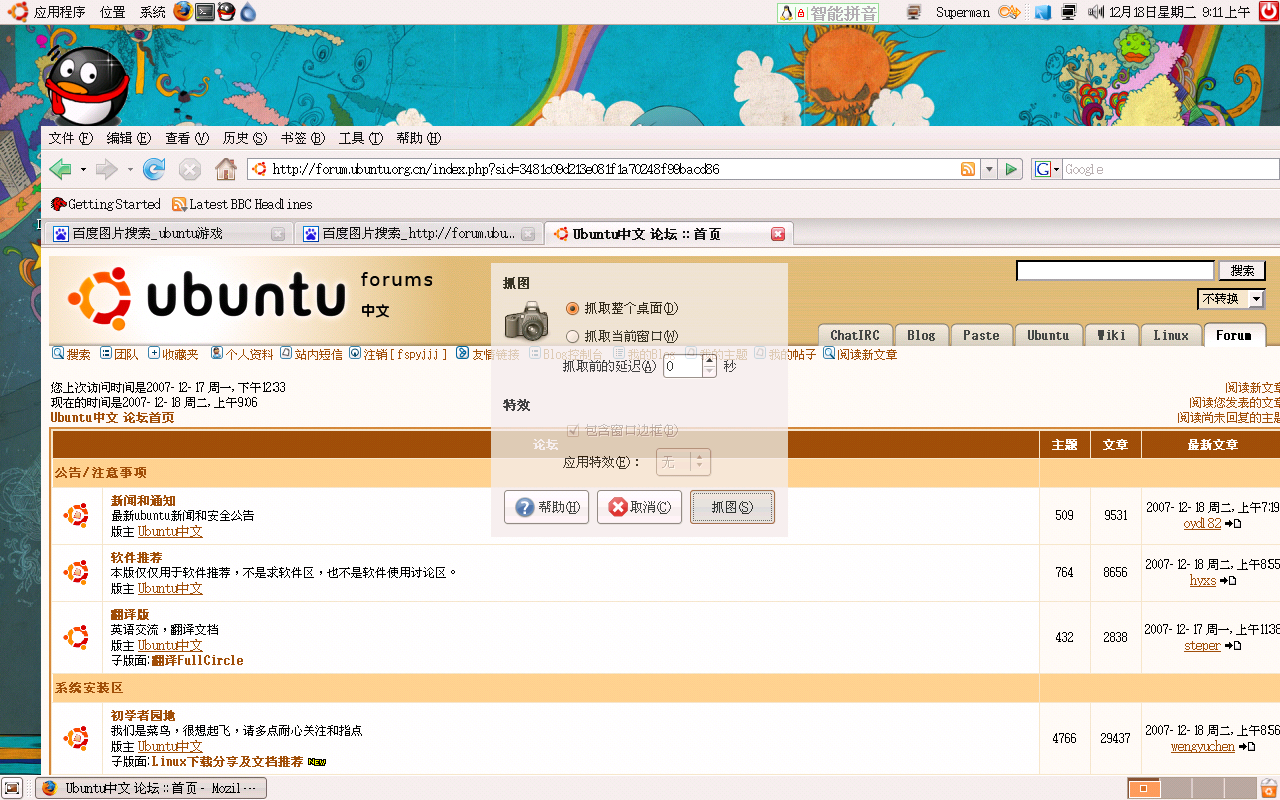Click the camera icon in screenshot dialog
The height and width of the screenshot is (800, 1280).
pyautogui.click(x=526, y=321)
